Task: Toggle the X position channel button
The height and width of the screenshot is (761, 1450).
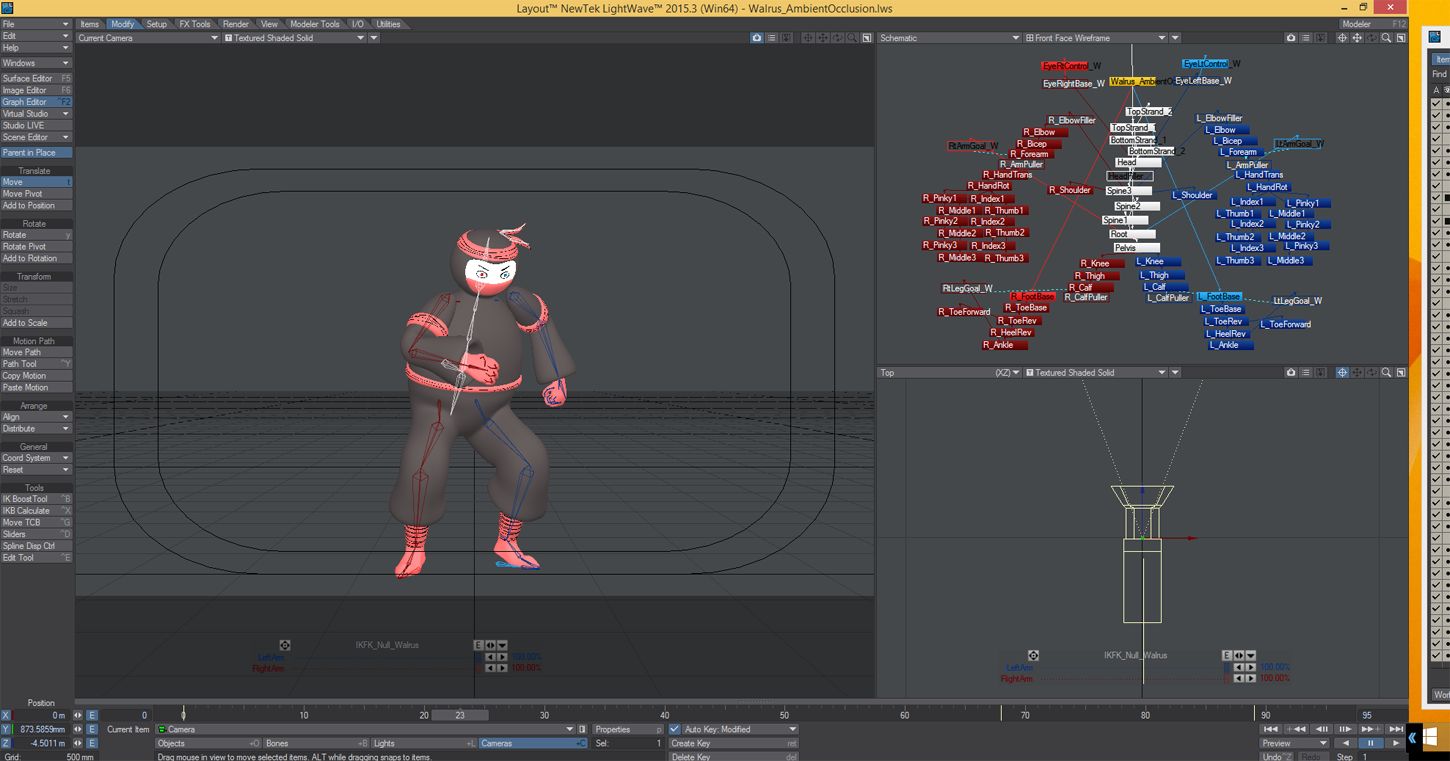Action: click(5, 715)
